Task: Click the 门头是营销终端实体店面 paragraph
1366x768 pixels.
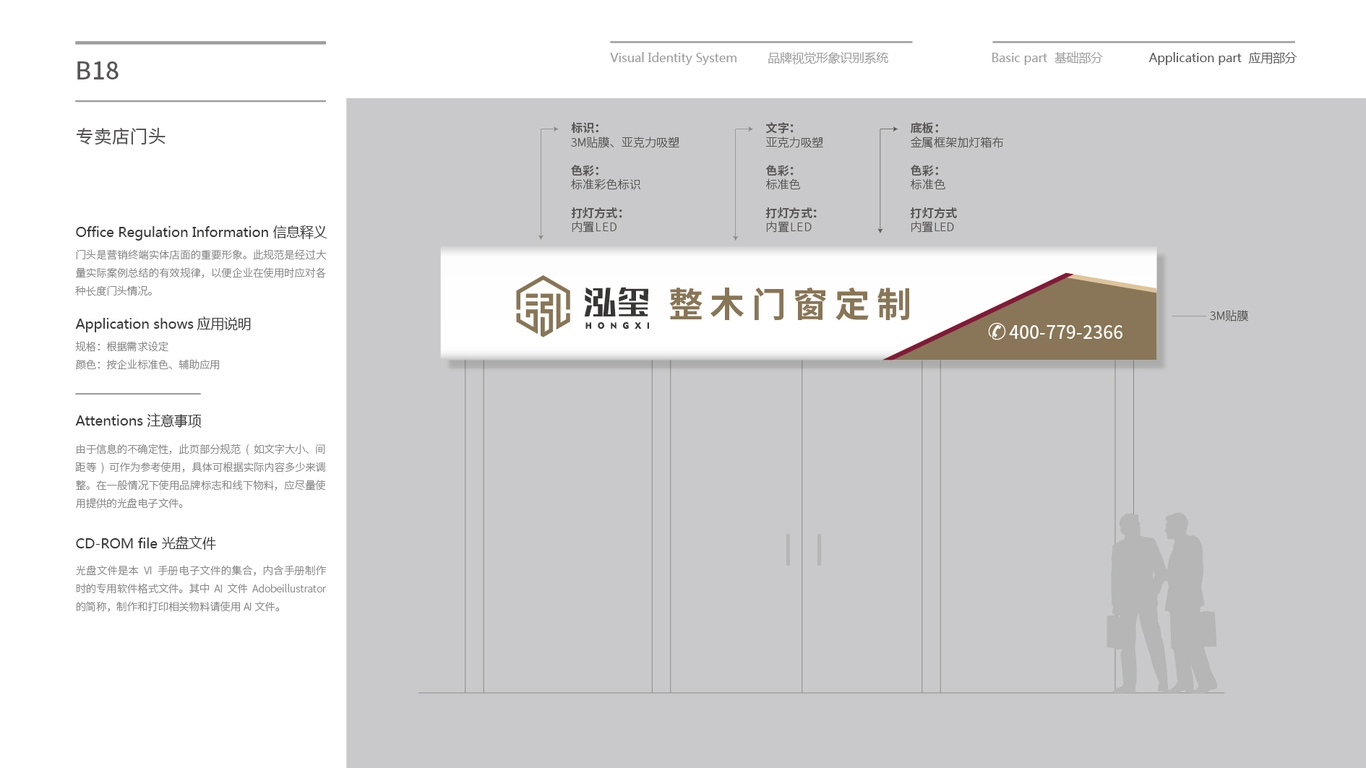Action: 201,273
